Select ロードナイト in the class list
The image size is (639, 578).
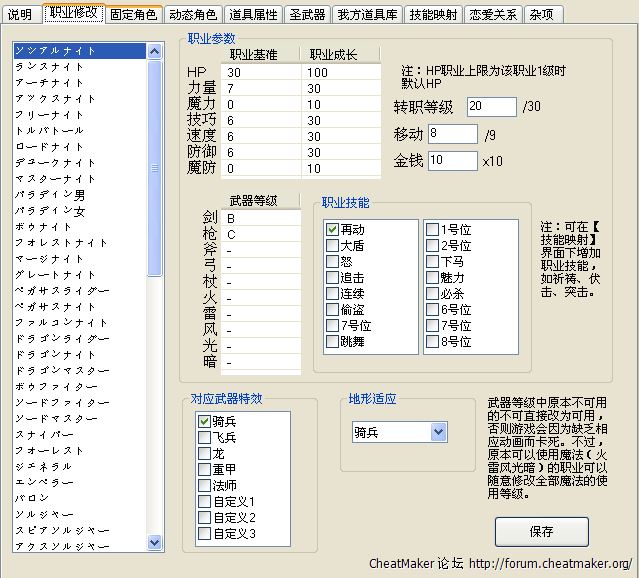point(50,146)
